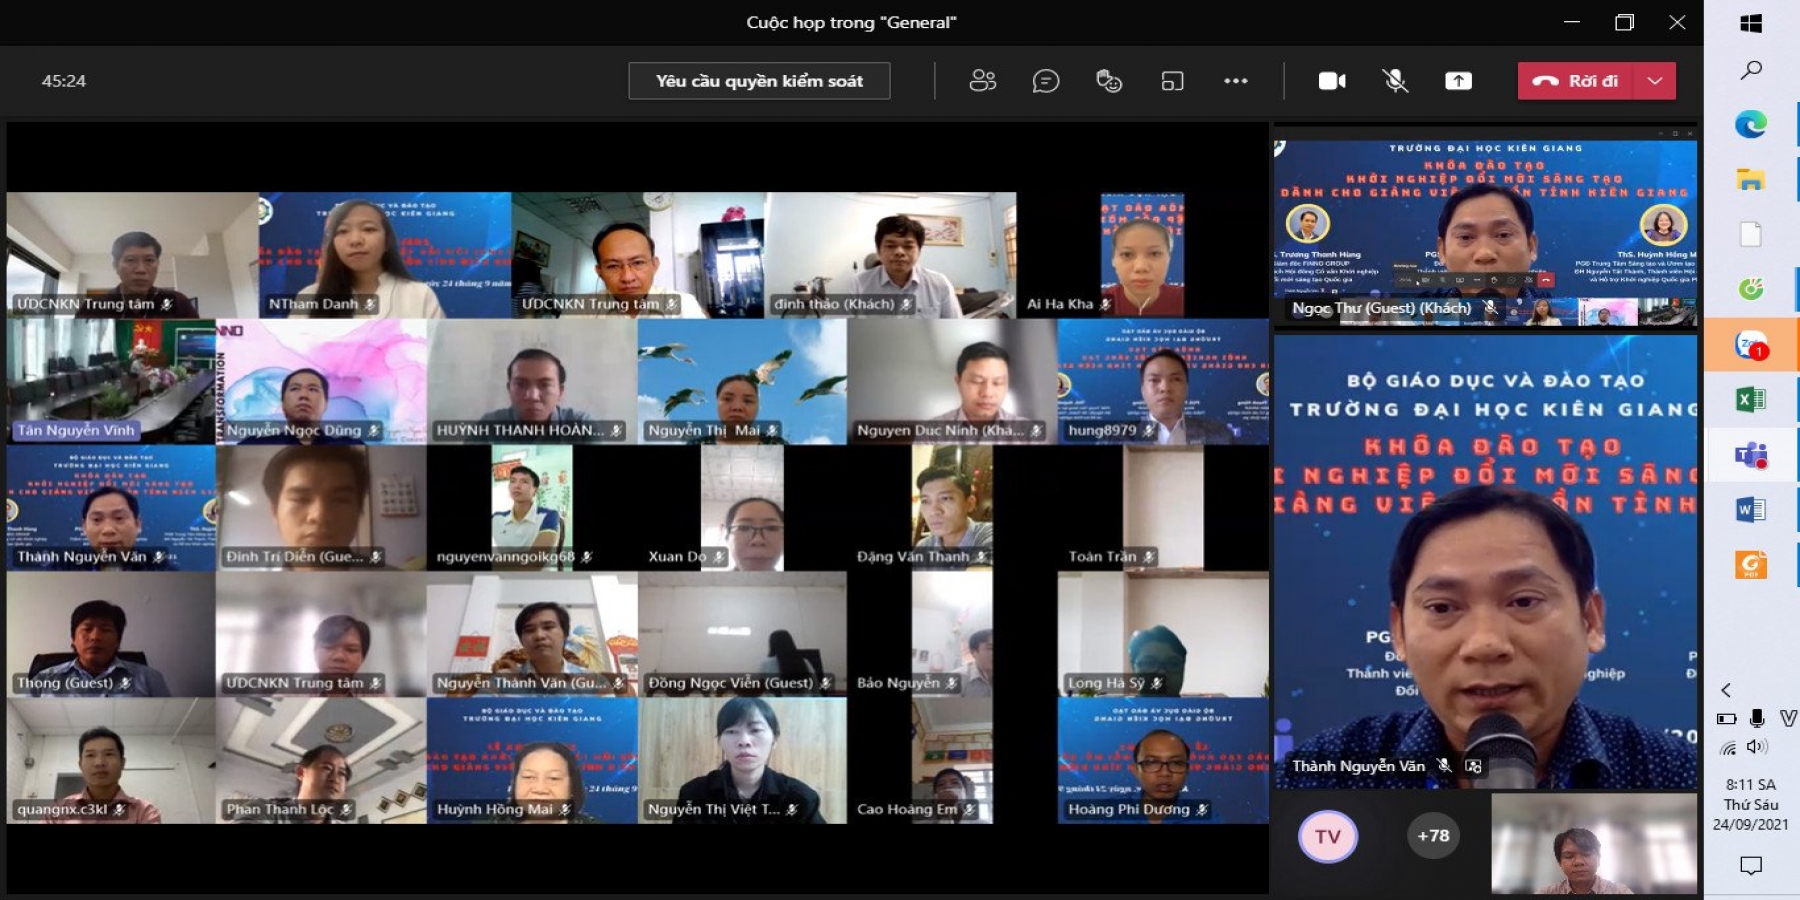The image size is (1800, 900).
Task: Open Excel from the taskbar
Action: click(1750, 400)
